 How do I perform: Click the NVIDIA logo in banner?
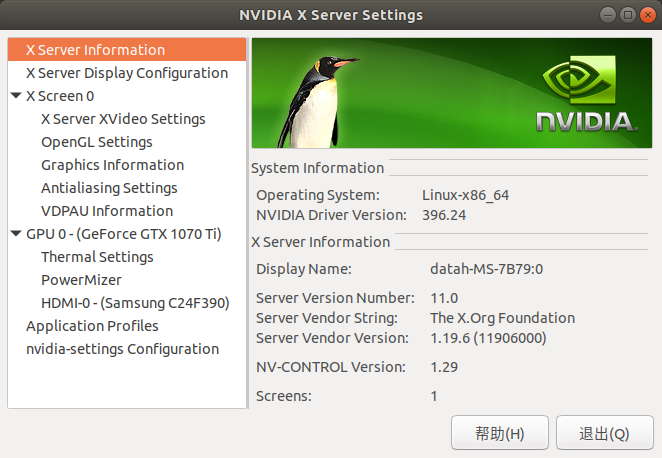coord(587,94)
